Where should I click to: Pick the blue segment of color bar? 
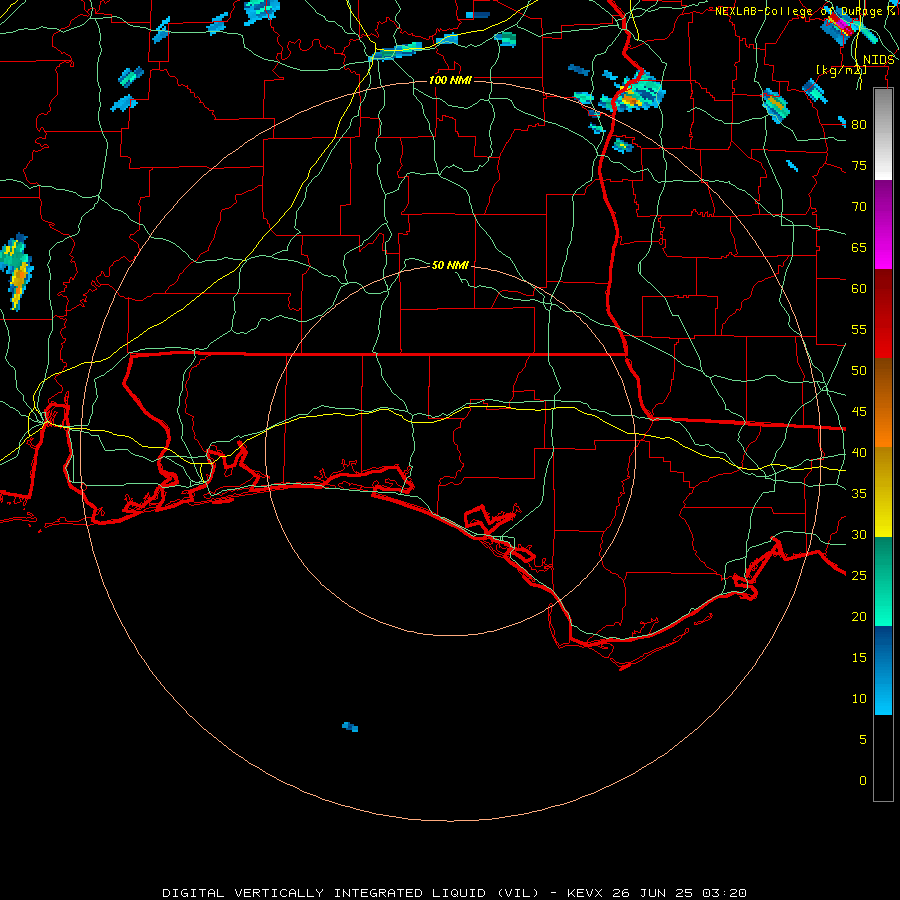tap(883, 670)
